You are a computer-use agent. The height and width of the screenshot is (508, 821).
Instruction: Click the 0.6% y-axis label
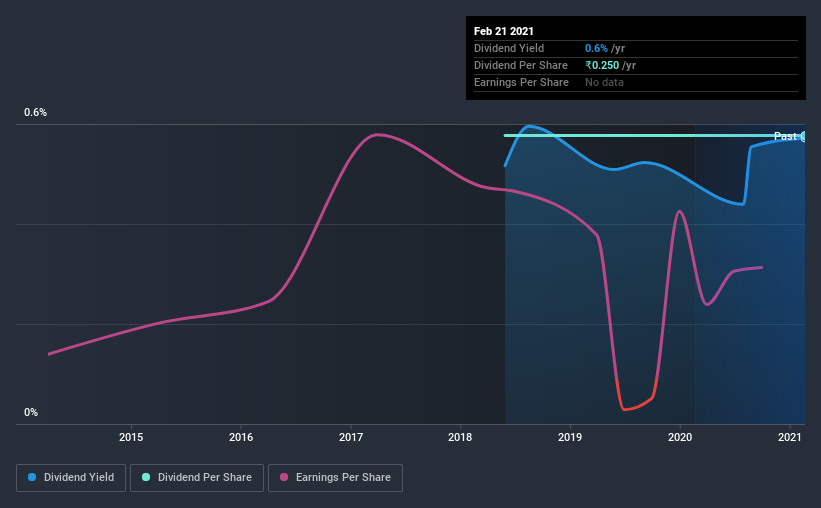coord(35,113)
